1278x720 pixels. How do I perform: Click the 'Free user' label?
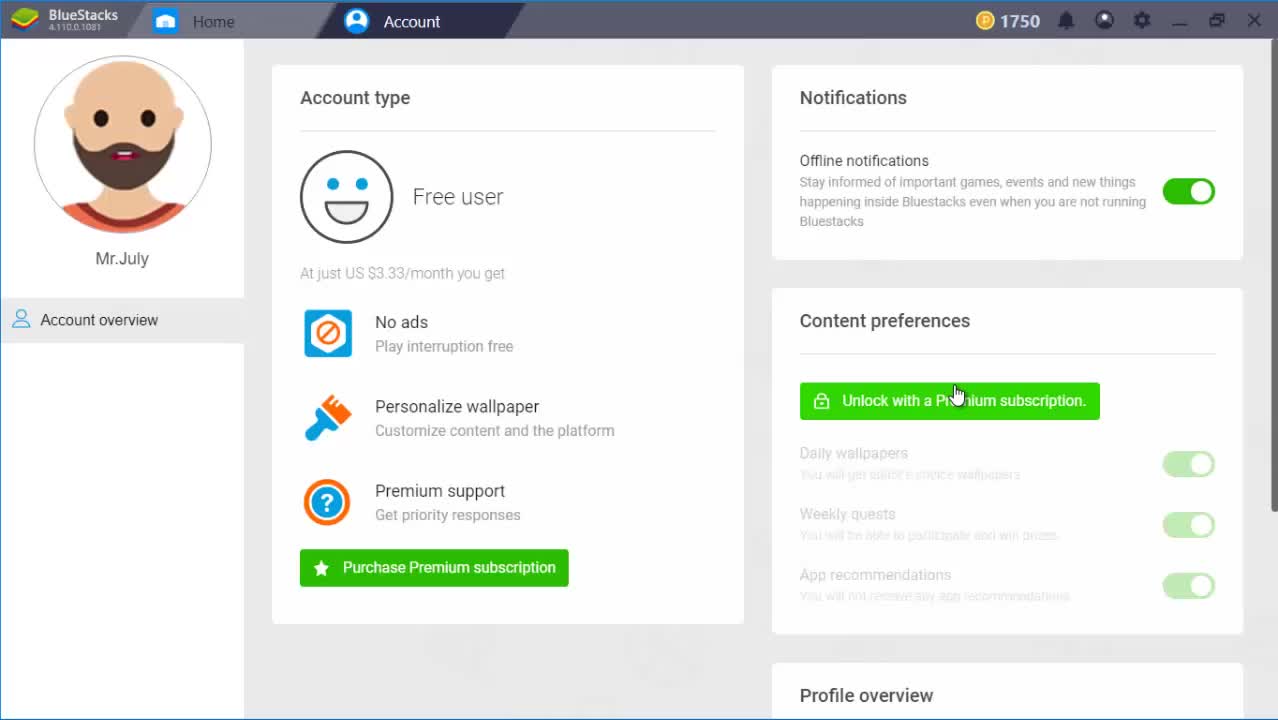(458, 197)
